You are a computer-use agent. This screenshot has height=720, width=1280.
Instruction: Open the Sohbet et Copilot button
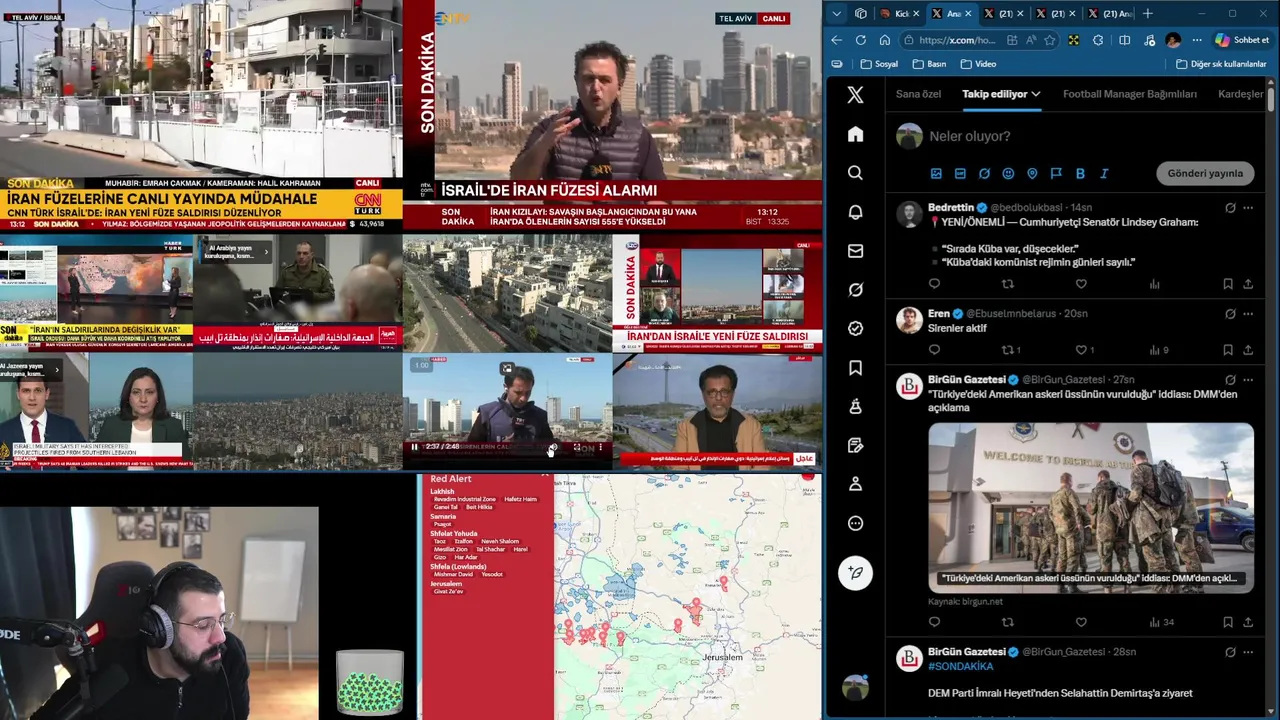pyautogui.click(x=1242, y=40)
